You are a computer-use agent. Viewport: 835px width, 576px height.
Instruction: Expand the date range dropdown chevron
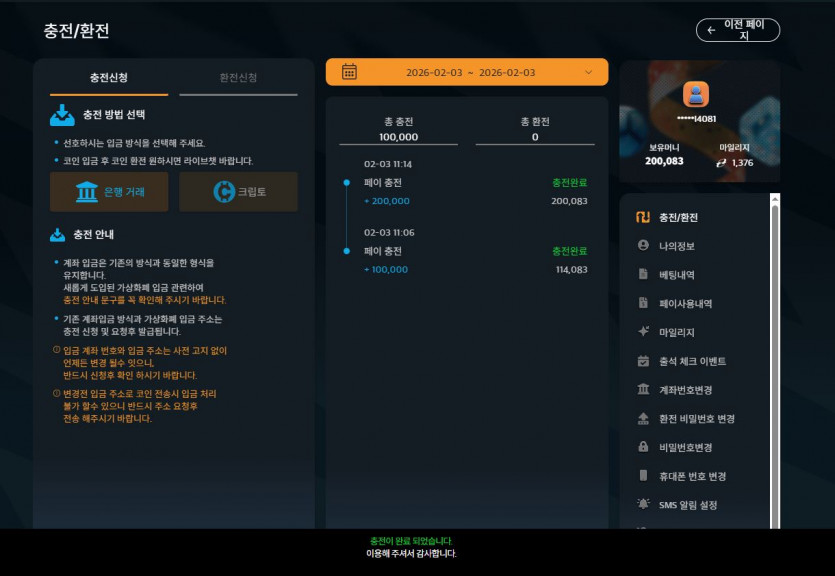pyautogui.click(x=588, y=72)
